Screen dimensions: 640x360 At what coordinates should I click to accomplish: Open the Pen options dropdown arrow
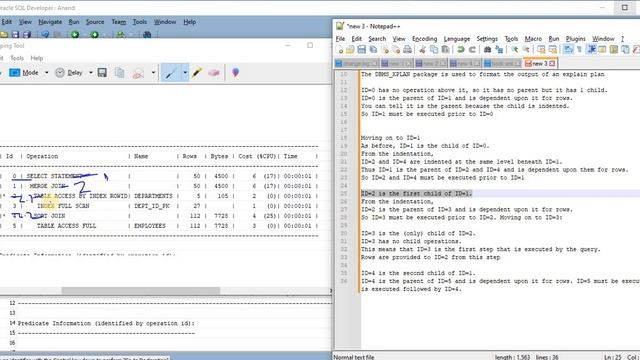(x=185, y=73)
